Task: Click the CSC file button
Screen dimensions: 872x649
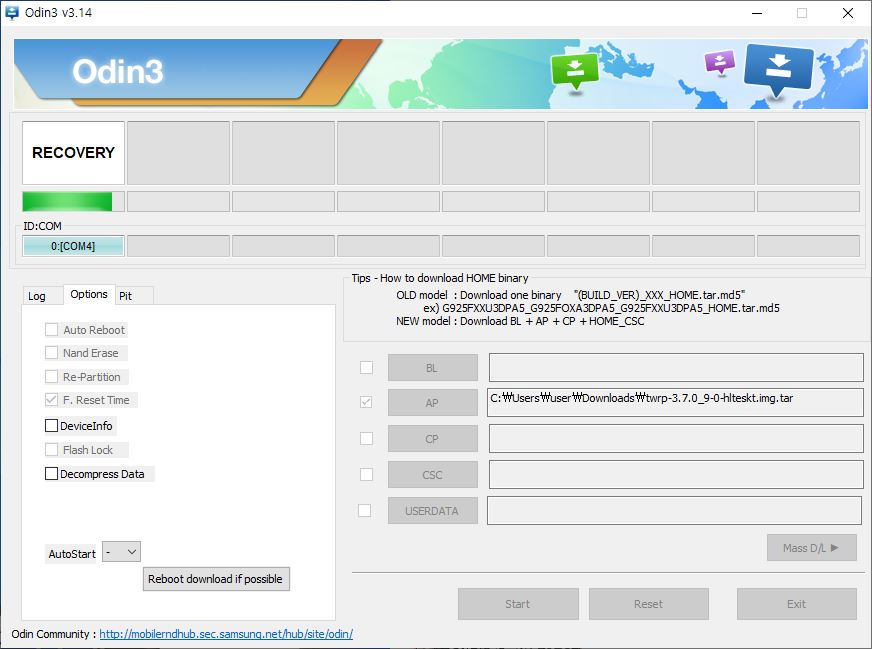Action: pos(433,474)
